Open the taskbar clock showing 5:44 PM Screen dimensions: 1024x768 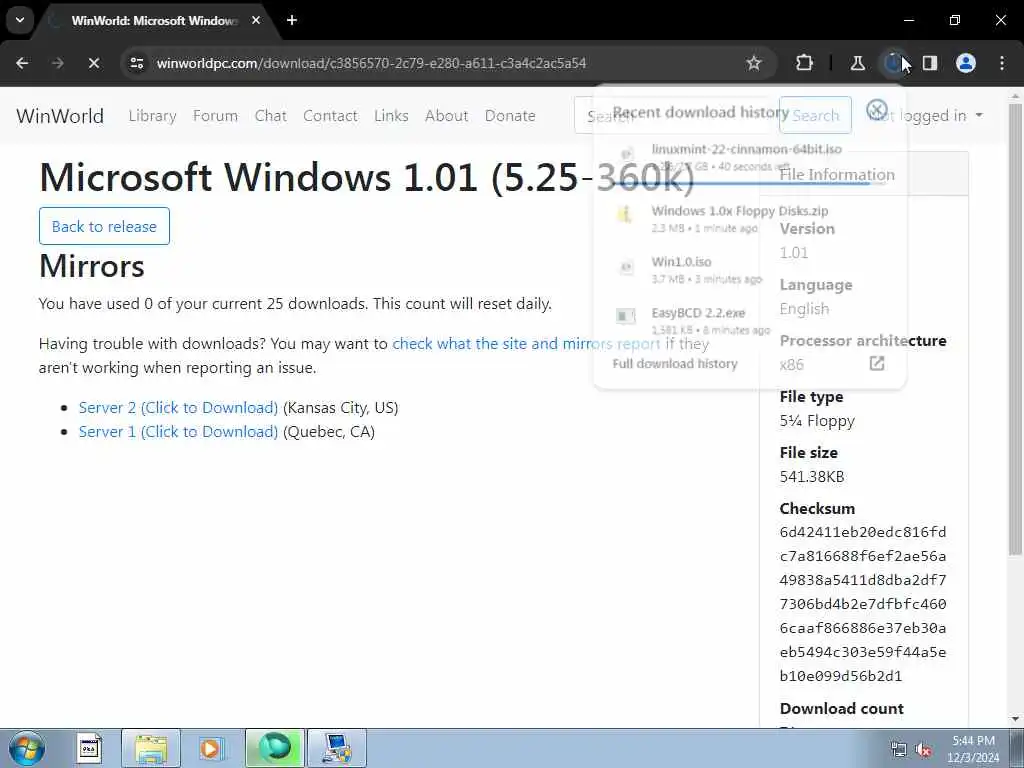point(974,749)
